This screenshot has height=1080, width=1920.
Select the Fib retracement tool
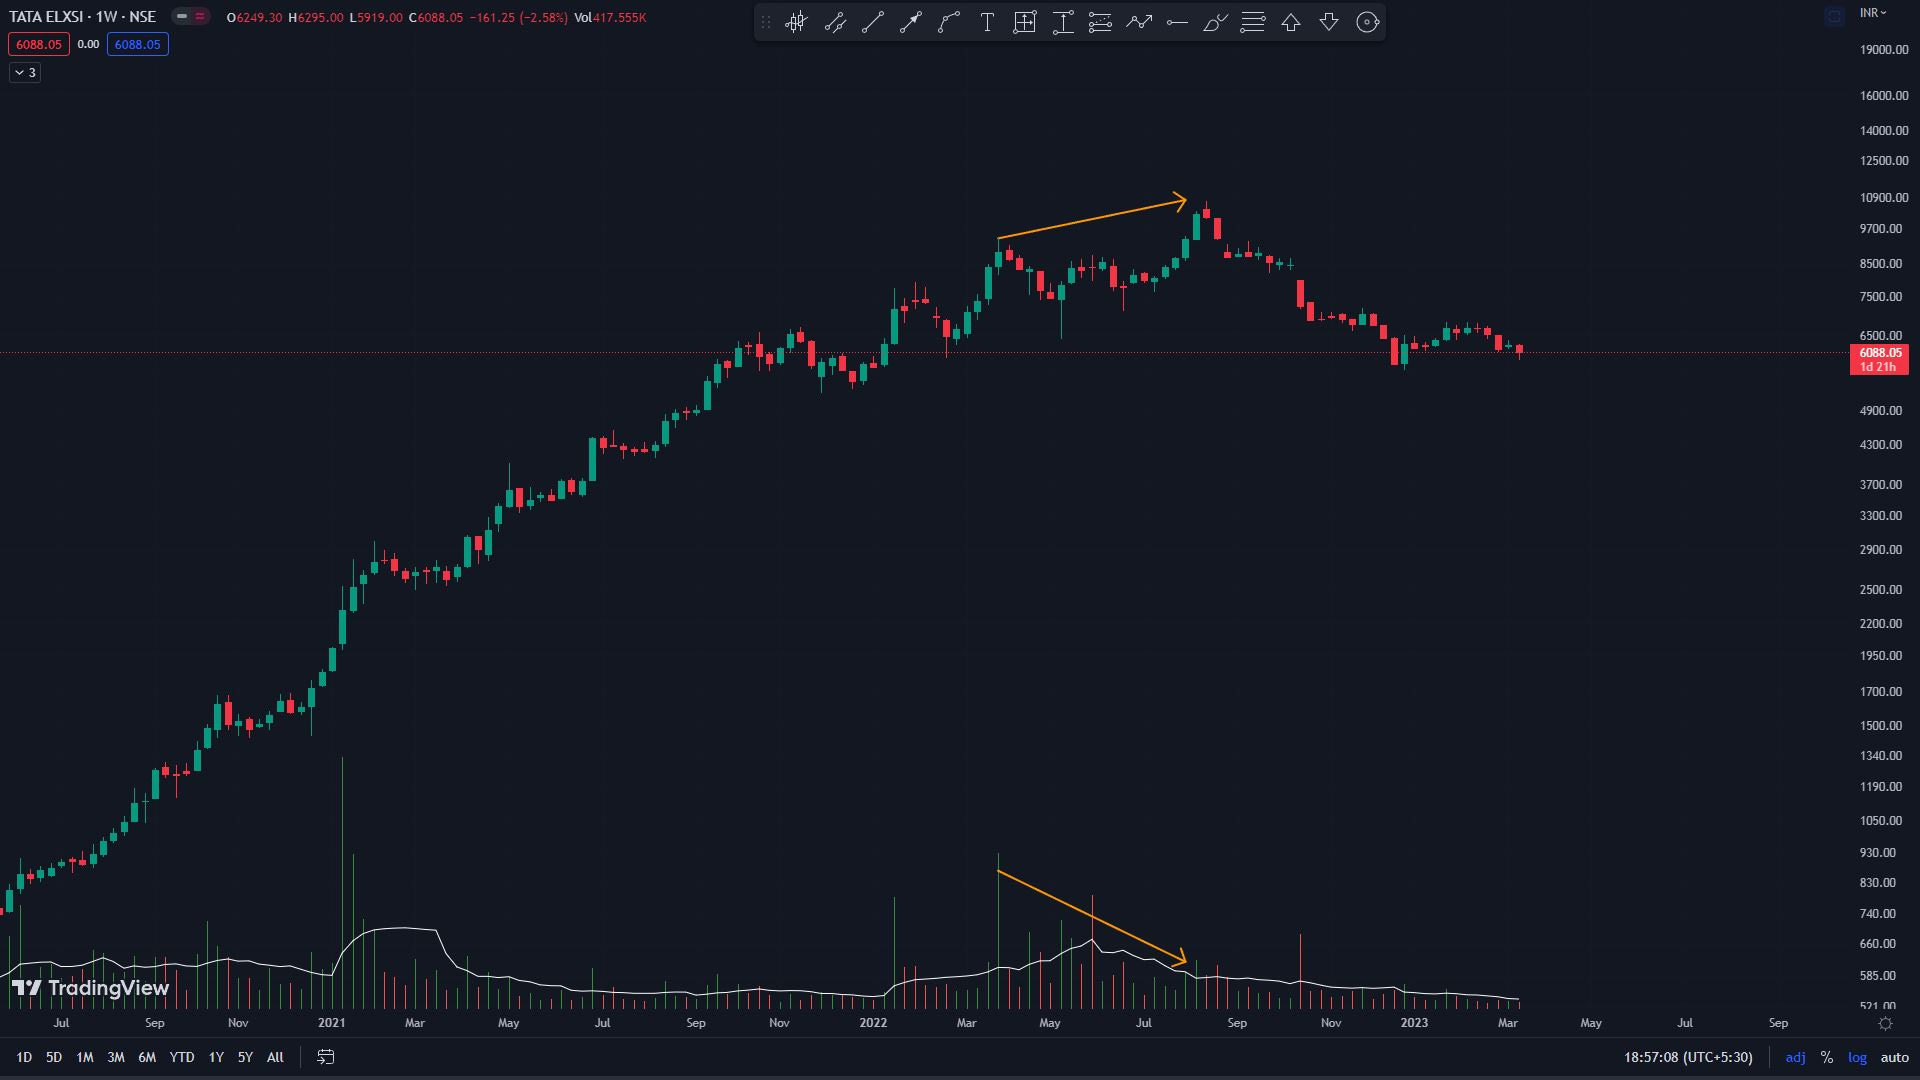(x=1101, y=22)
